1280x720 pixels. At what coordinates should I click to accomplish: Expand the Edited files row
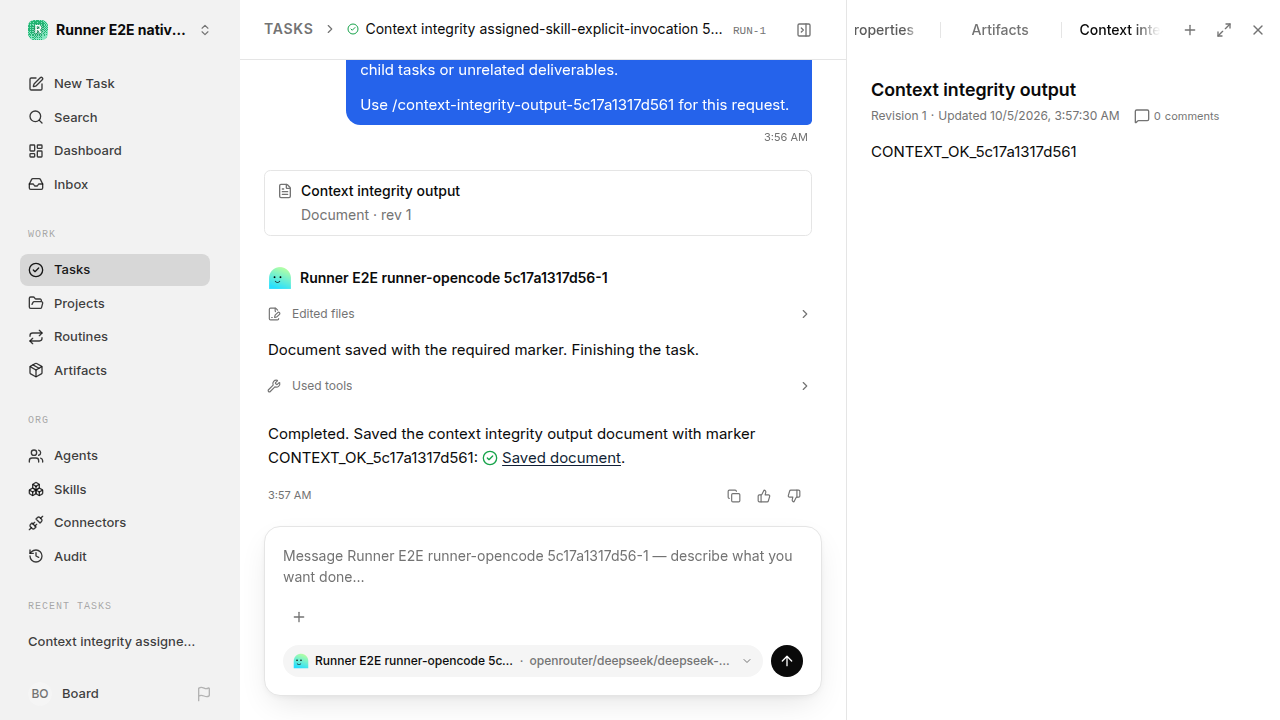(x=539, y=314)
